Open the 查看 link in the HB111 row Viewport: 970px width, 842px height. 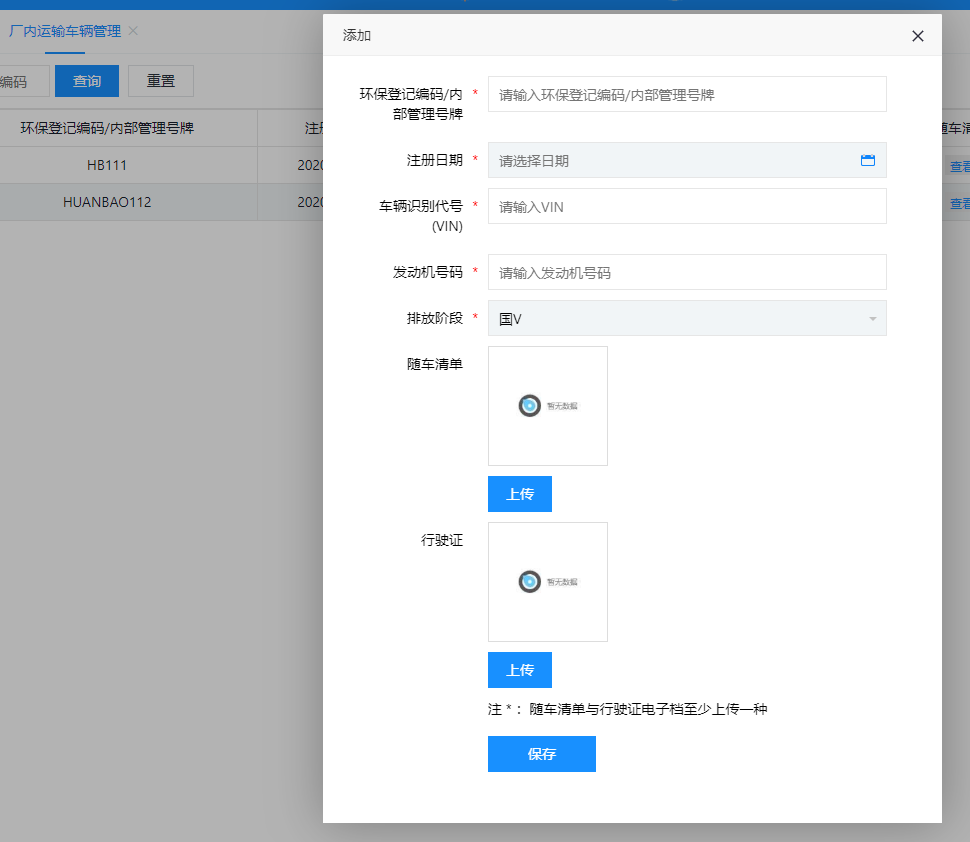[959, 167]
